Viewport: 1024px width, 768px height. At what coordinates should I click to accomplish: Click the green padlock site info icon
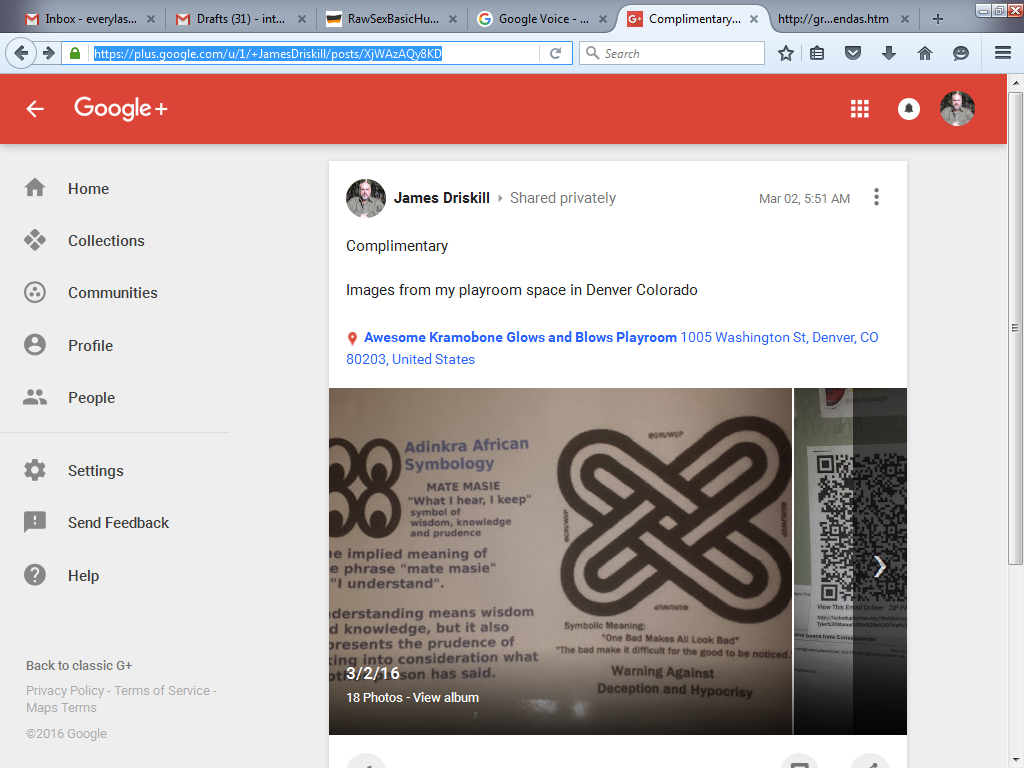click(75, 54)
